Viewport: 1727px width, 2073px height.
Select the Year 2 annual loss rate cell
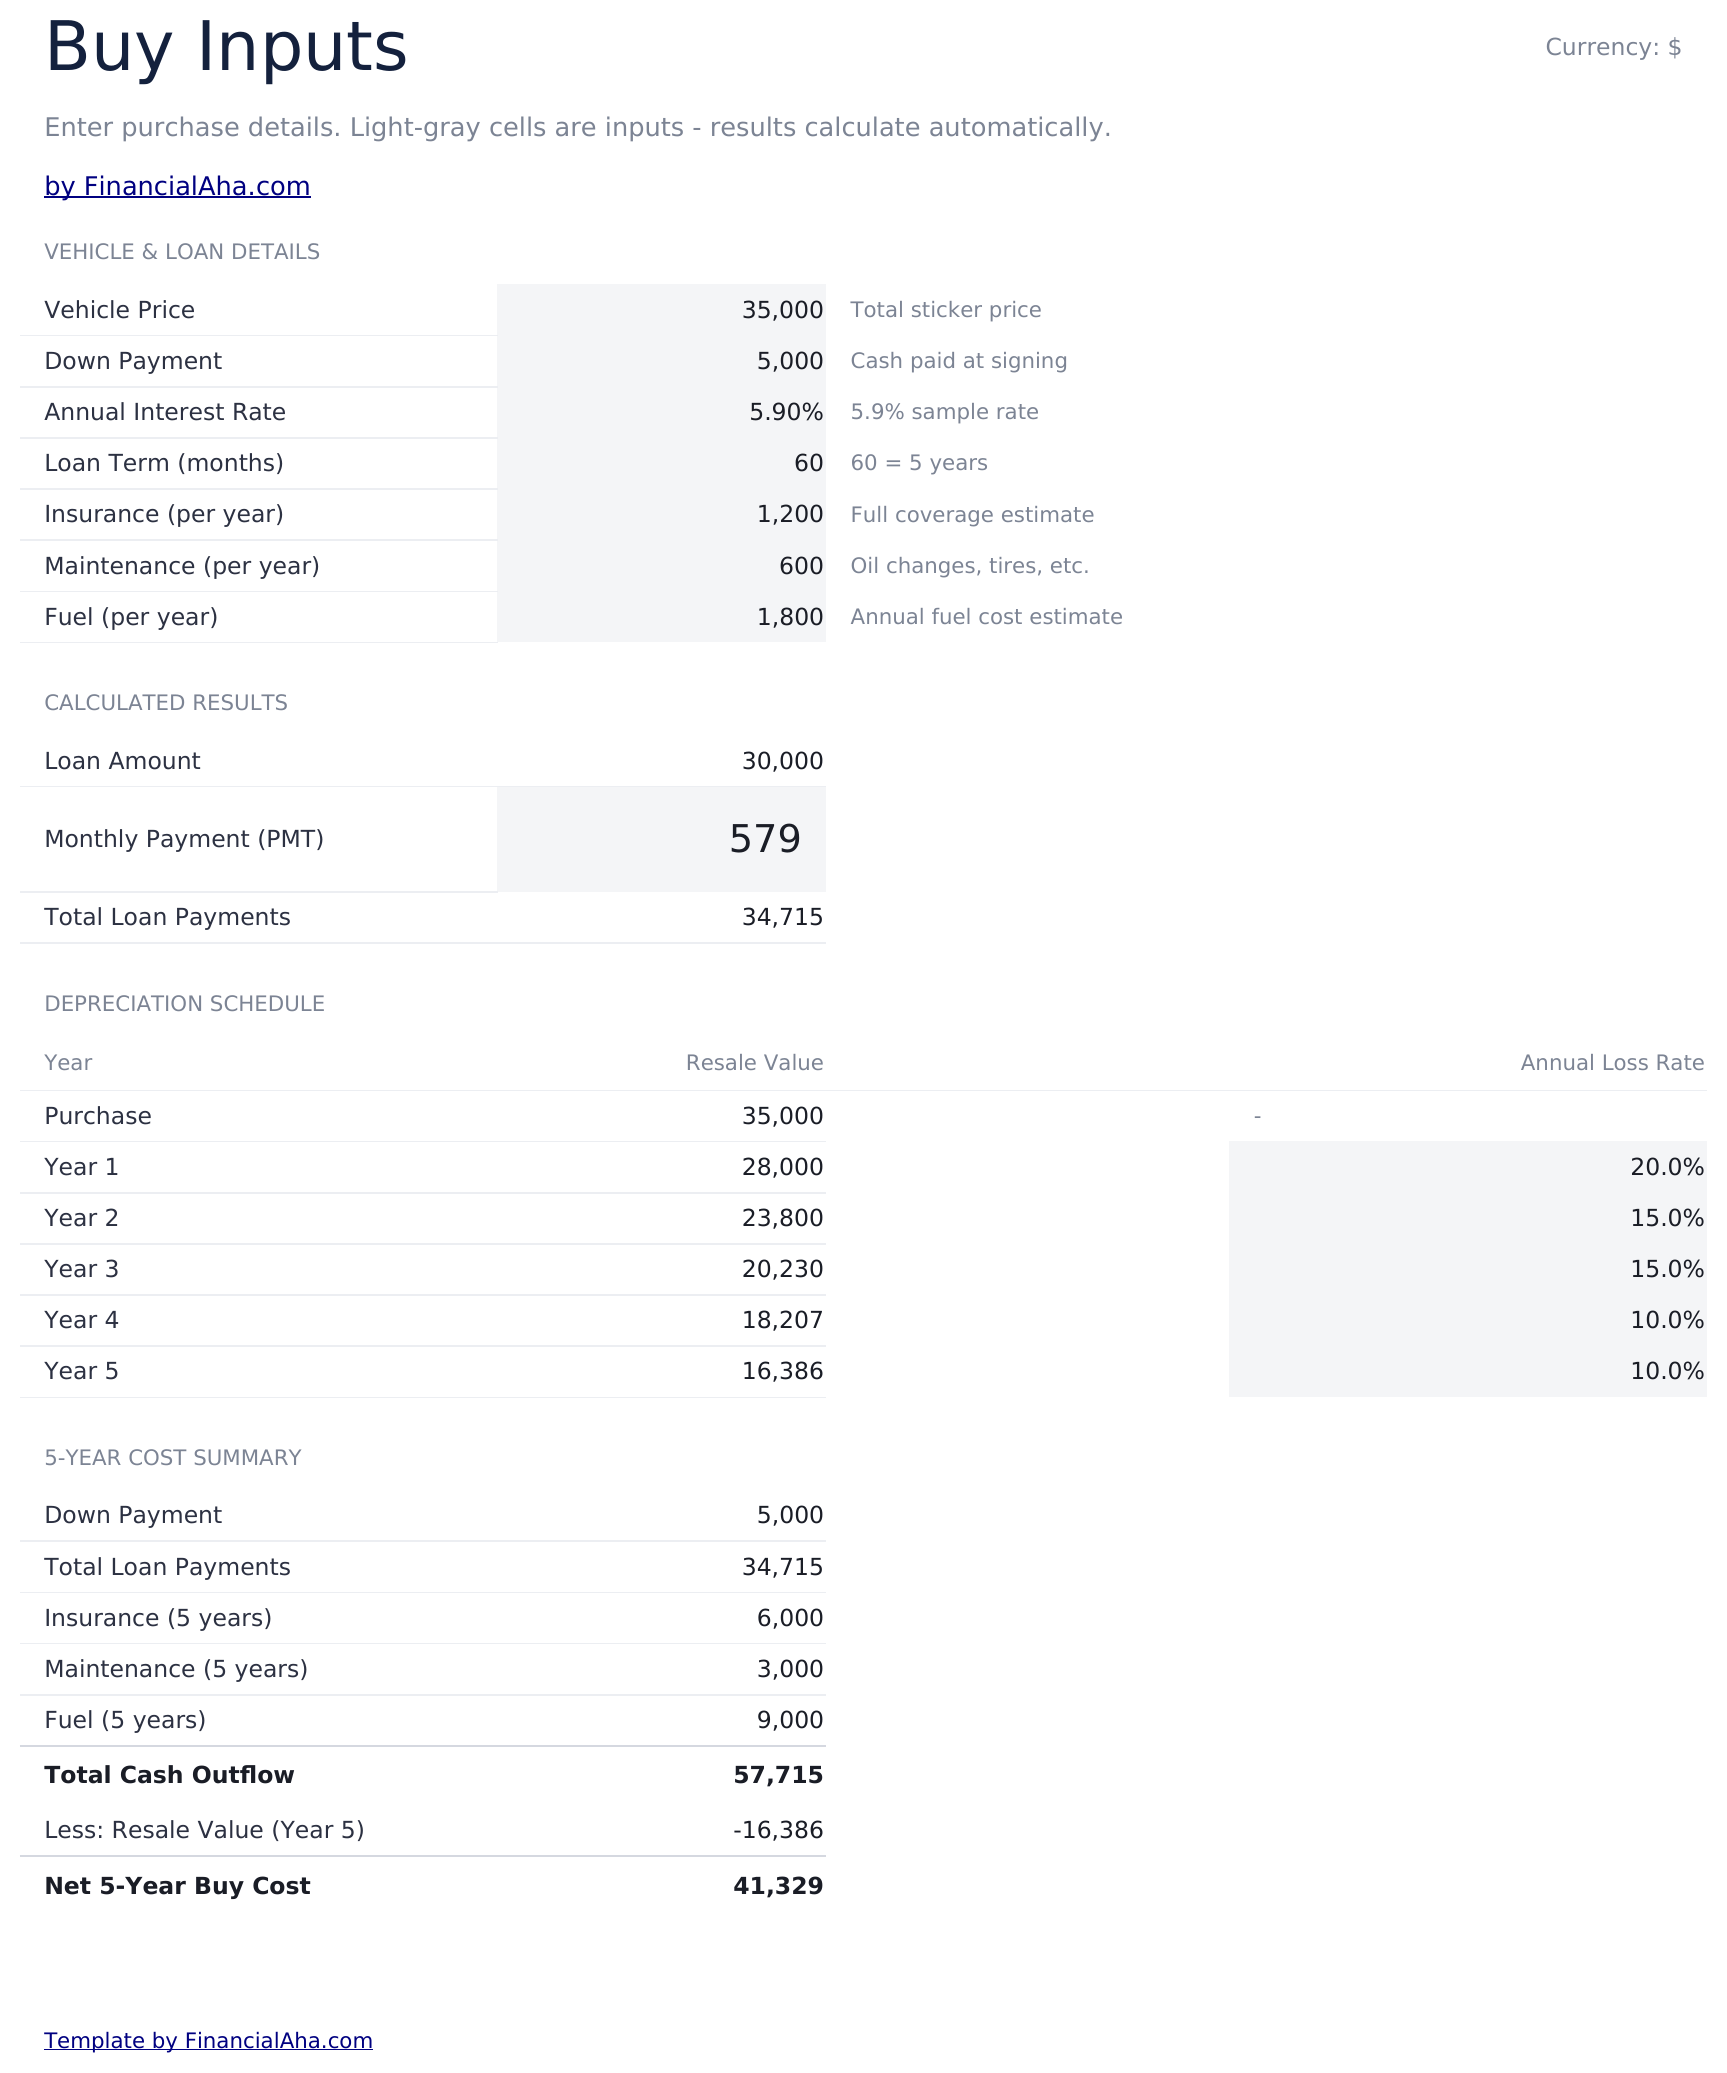pyautogui.click(x=1467, y=1218)
